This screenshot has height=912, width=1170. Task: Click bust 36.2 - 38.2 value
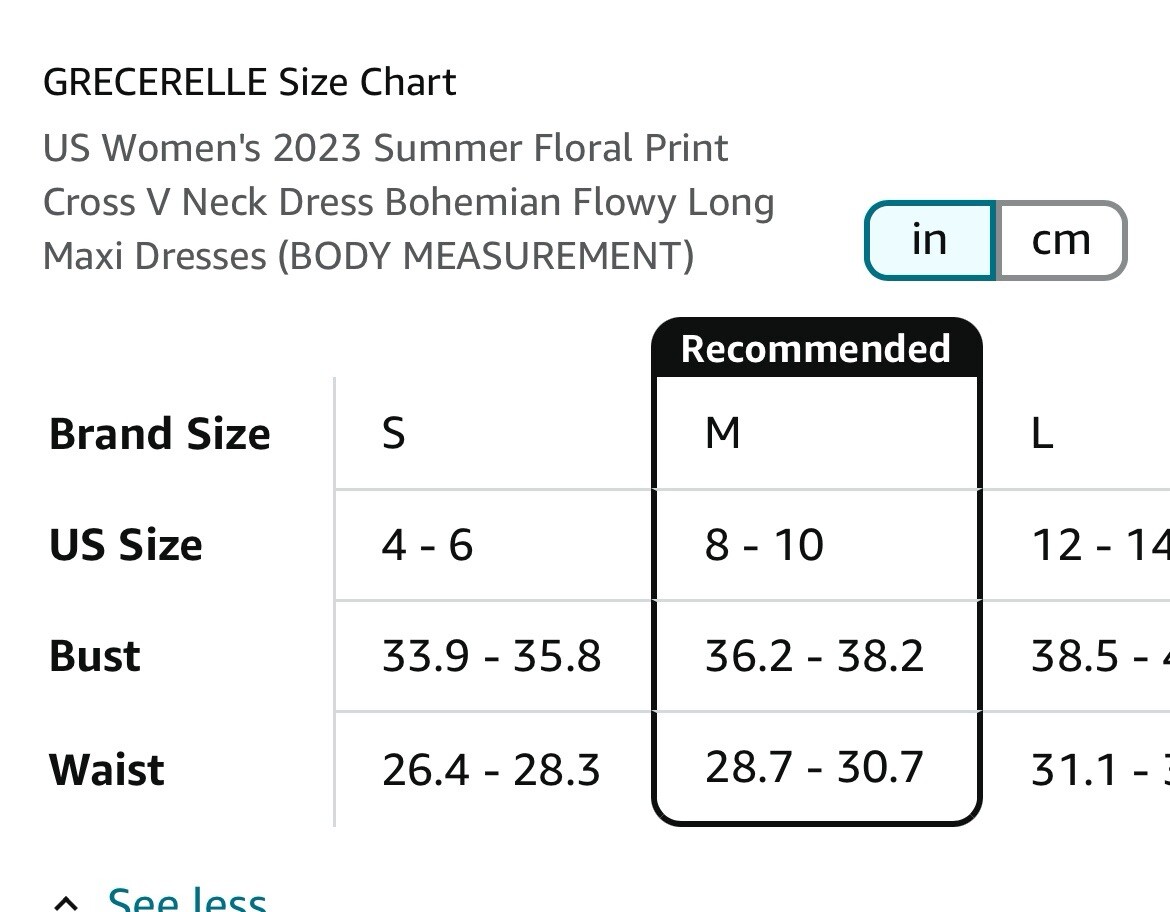814,656
